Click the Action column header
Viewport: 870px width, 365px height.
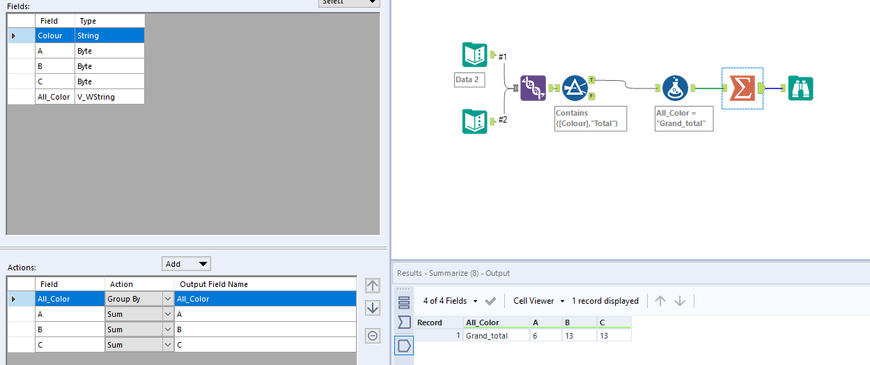click(x=139, y=284)
